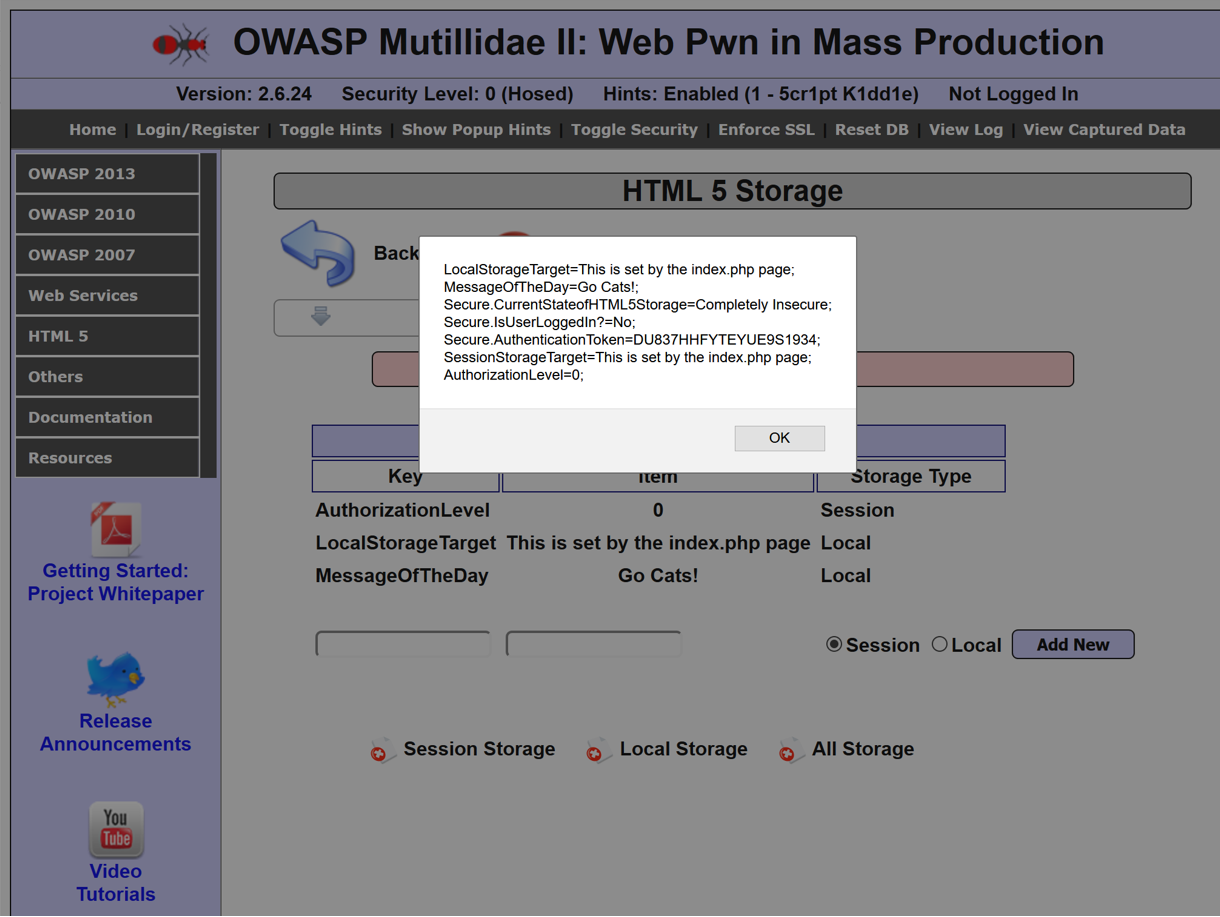The image size is (1220, 917).
Task: Click the AuthorizationLevel key cell
Action: 403,510
